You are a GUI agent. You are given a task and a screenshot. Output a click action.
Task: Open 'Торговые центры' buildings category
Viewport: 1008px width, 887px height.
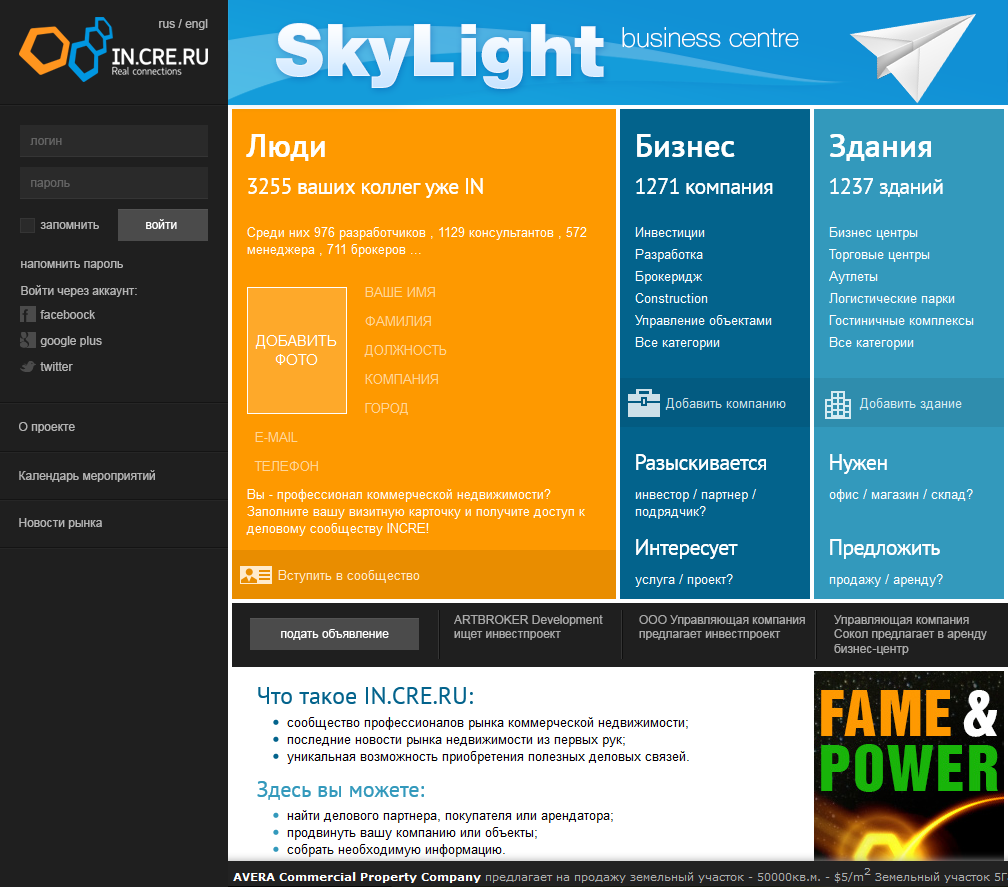click(879, 255)
